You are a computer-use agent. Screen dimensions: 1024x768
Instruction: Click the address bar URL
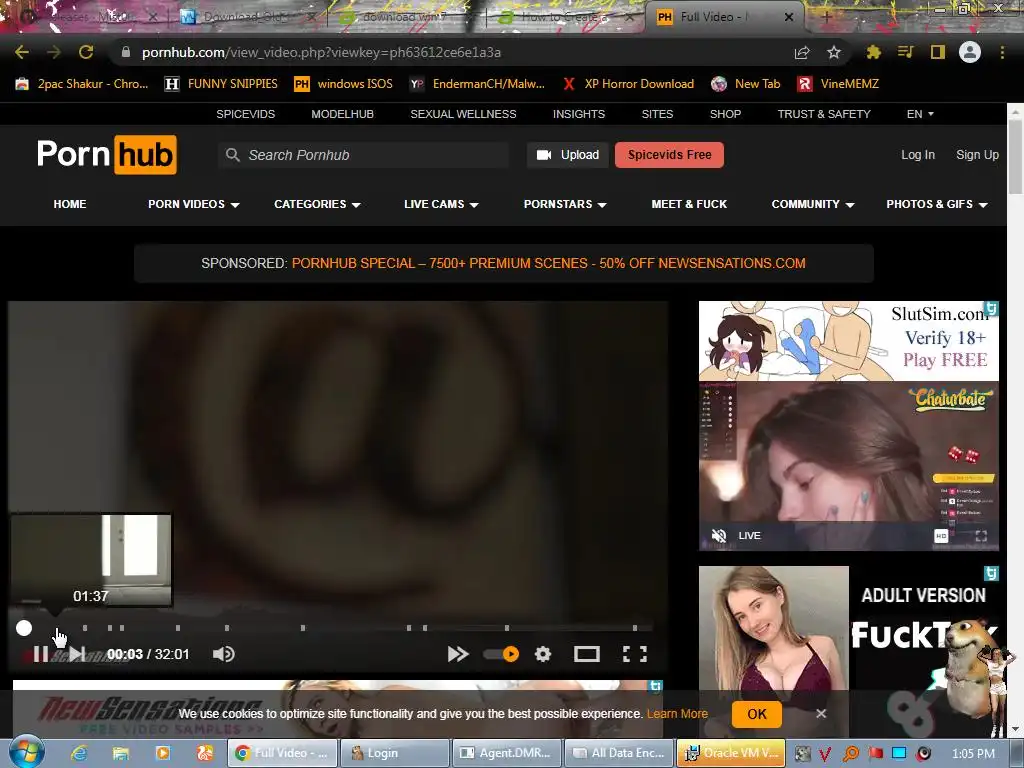point(321,52)
